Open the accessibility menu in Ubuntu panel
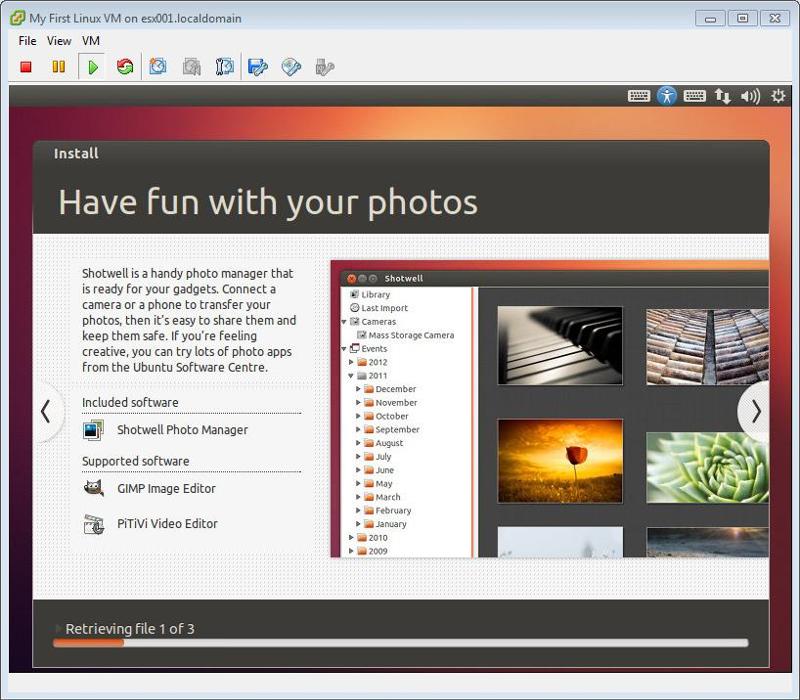Image resolution: width=800 pixels, height=700 pixels. click(667, 96)
